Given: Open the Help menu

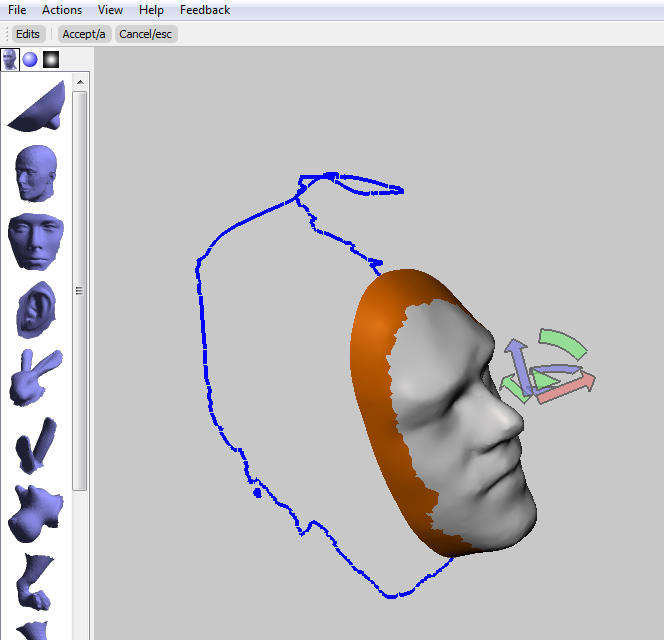Looking at the screenshot, I should [x=151, y=10].
